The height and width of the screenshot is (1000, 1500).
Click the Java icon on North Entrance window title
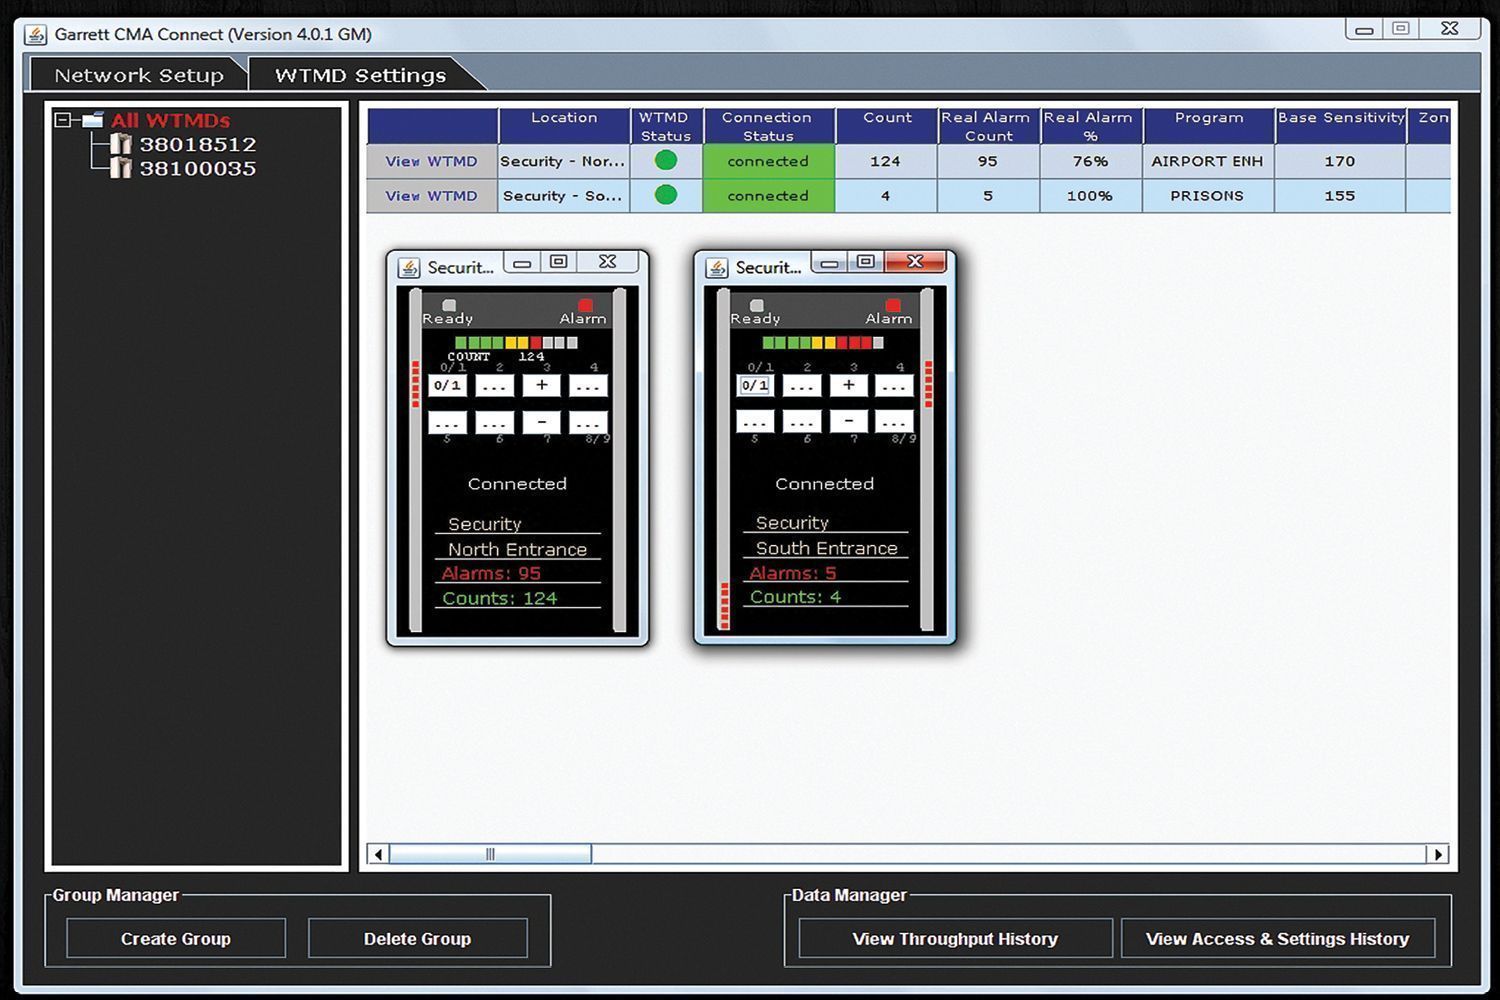point(409,267)
